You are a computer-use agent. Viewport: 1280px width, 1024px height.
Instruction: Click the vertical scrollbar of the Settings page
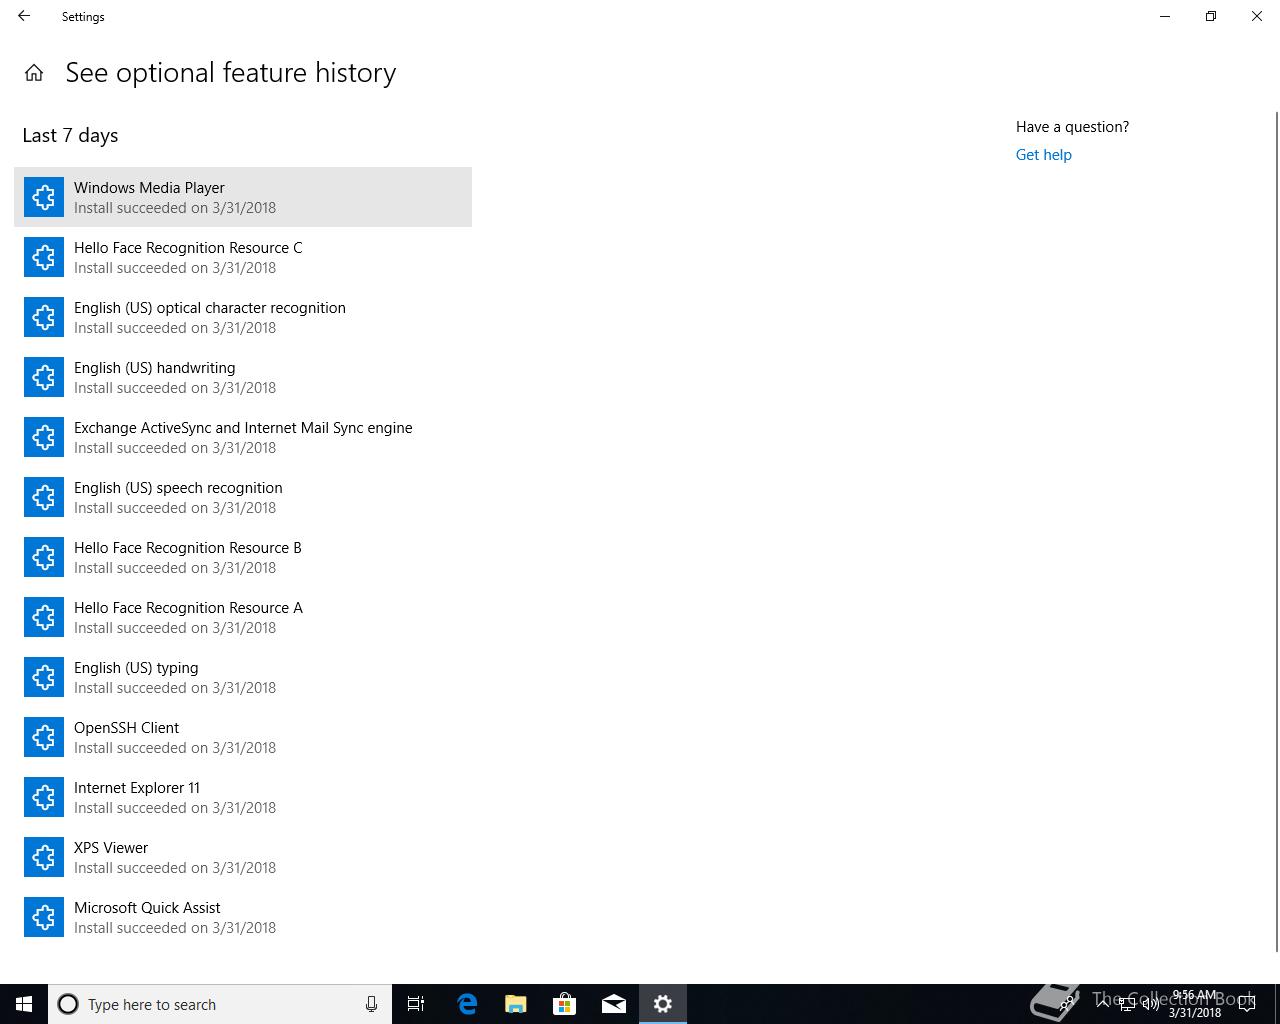[1275, 530]
